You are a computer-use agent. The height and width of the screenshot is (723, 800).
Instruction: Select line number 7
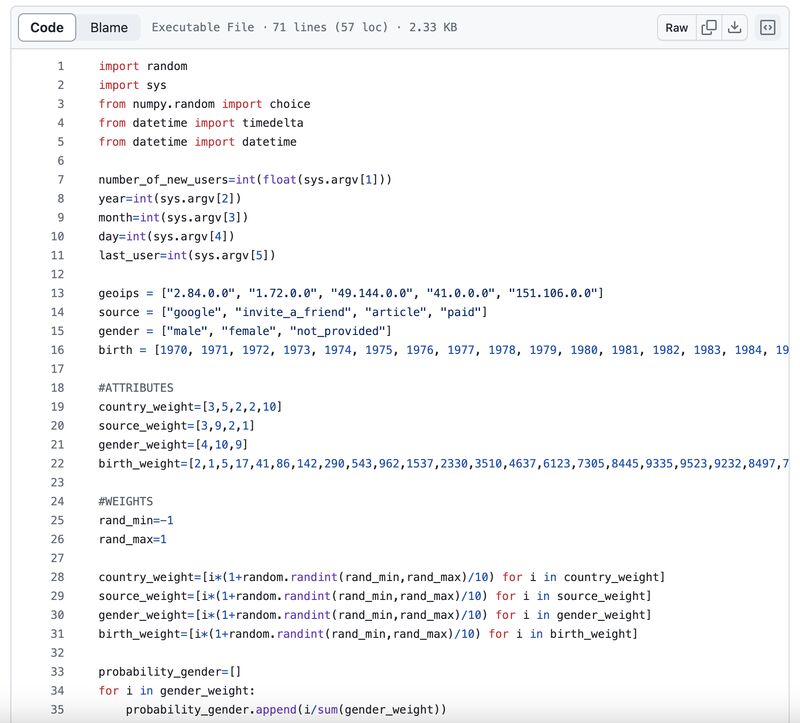click(61, 180)
